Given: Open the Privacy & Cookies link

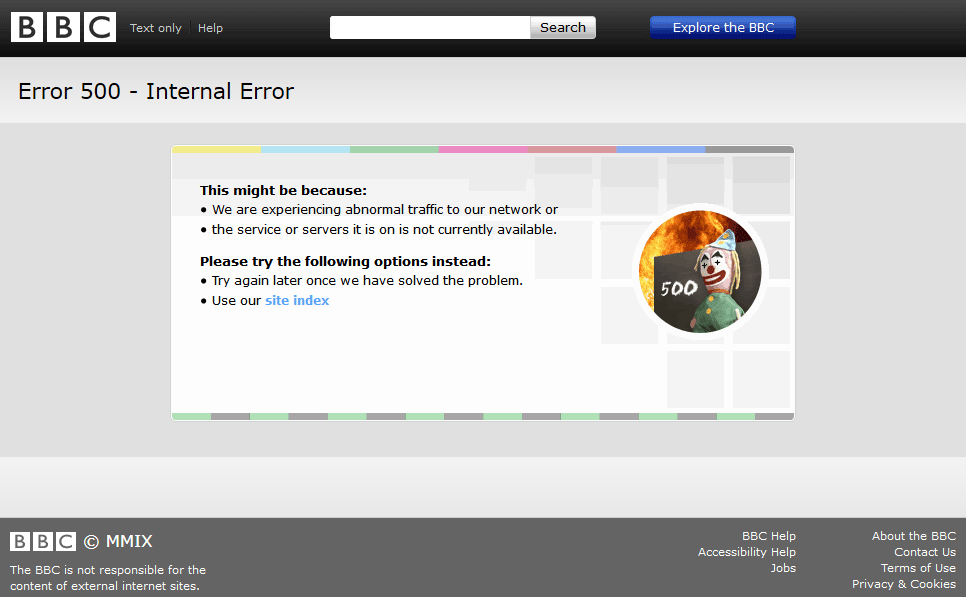Looking at the screenshot, I should 904,584.
